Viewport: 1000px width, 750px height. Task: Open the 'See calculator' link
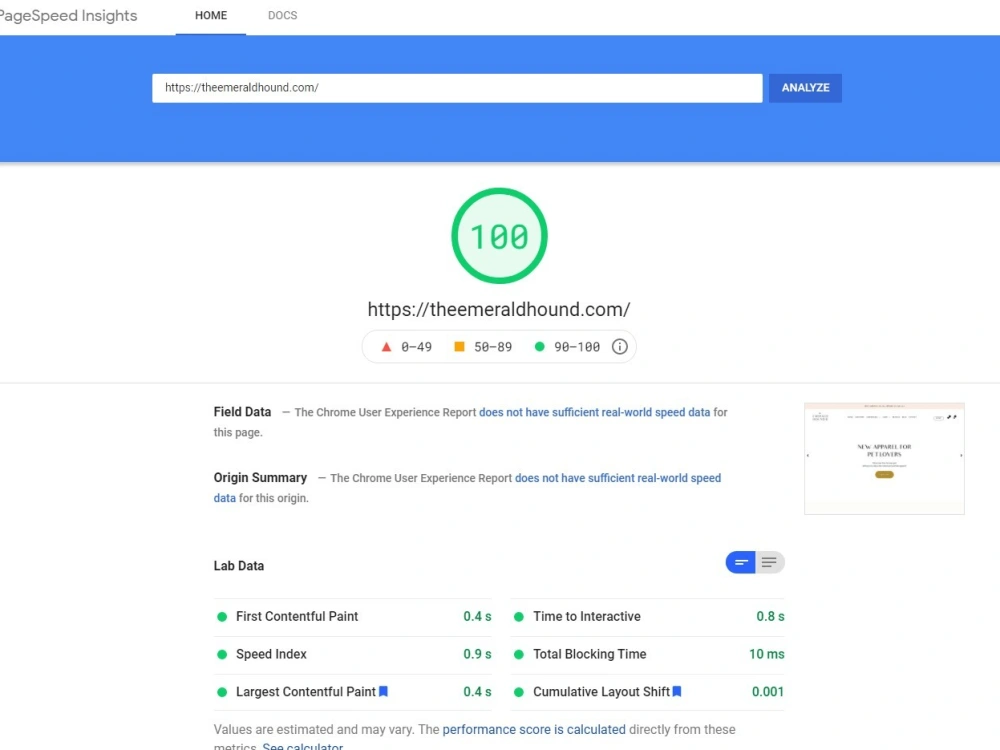[303, 746]
